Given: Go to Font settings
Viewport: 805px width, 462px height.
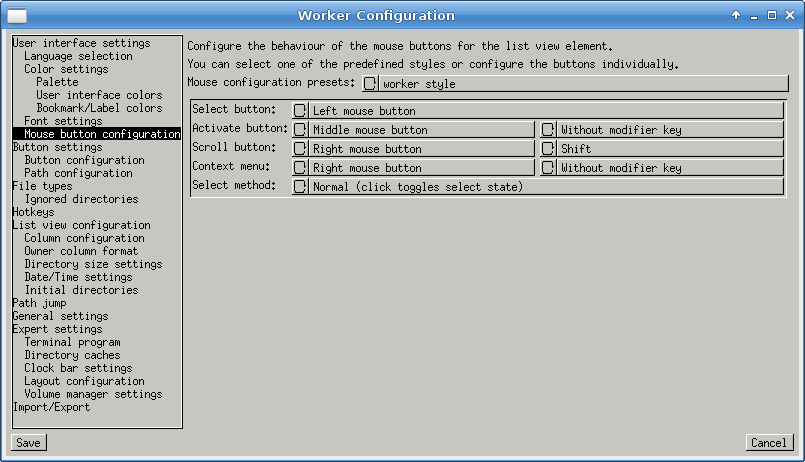Looking at the screenshot, I should tap(63, 121).
